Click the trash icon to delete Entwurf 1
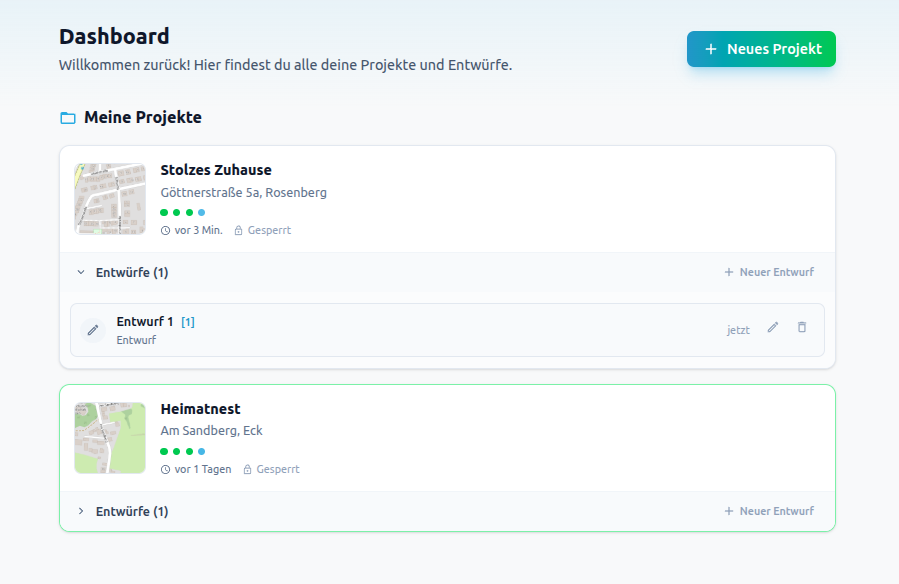899x584 pixels. pos(801,327)
